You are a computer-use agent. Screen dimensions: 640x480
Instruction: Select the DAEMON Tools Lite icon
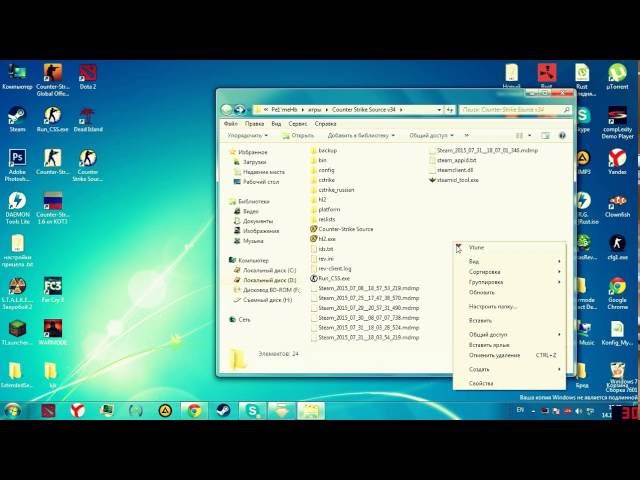pos(17,208)
